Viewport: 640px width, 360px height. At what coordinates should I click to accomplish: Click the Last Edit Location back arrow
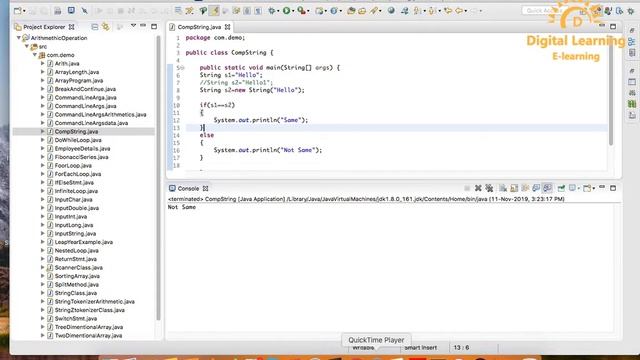(447, 11)
